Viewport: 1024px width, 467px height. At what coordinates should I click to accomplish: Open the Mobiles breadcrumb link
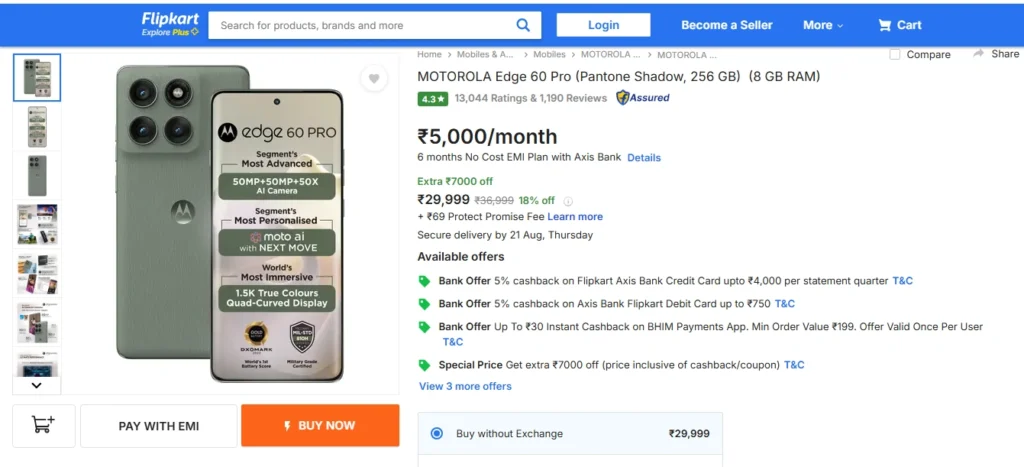coord(549,54)
